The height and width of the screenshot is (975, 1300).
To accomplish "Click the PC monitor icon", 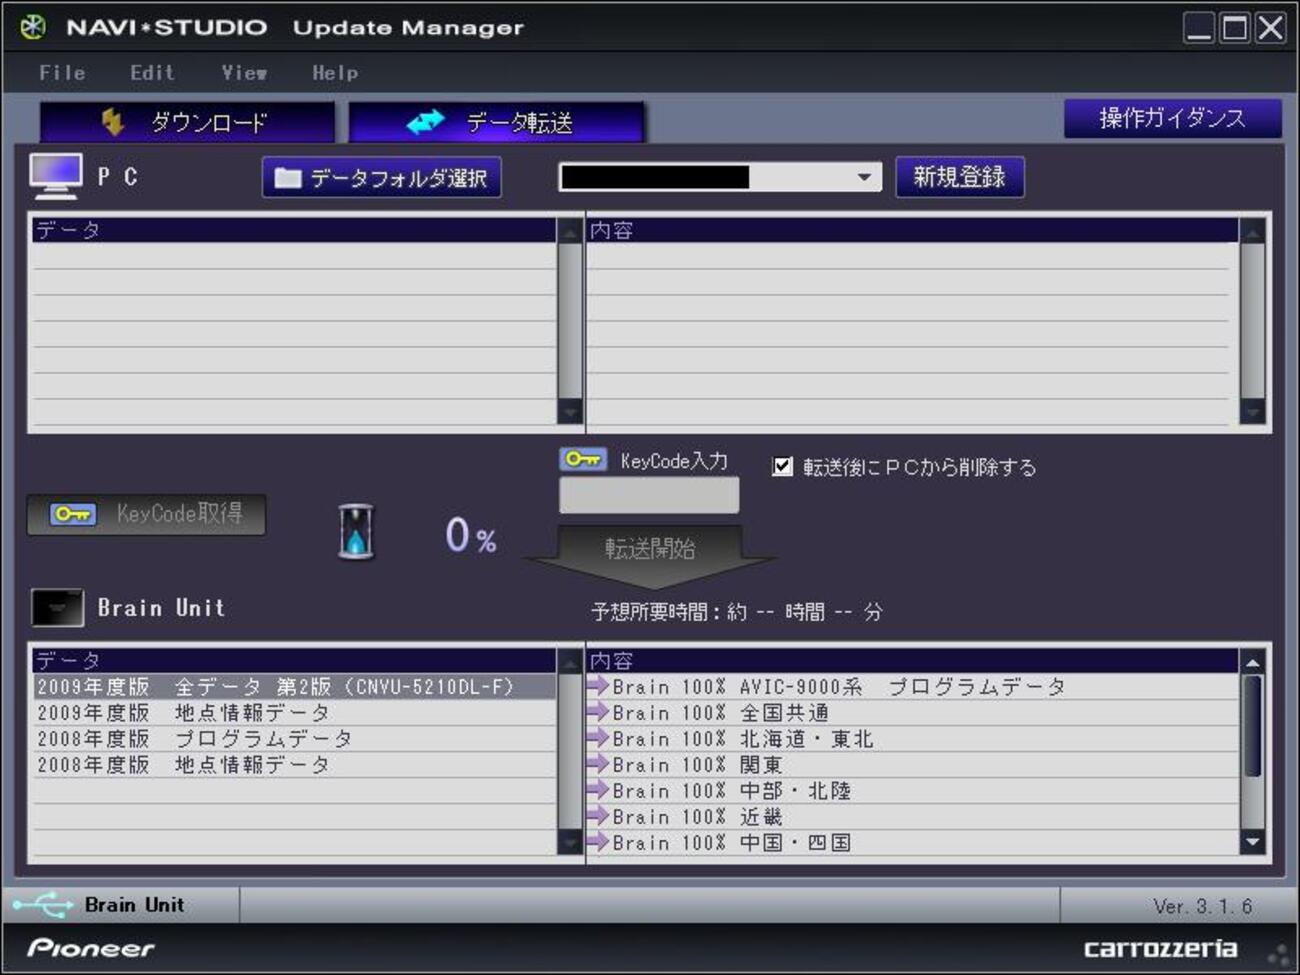I will (56, 176).
